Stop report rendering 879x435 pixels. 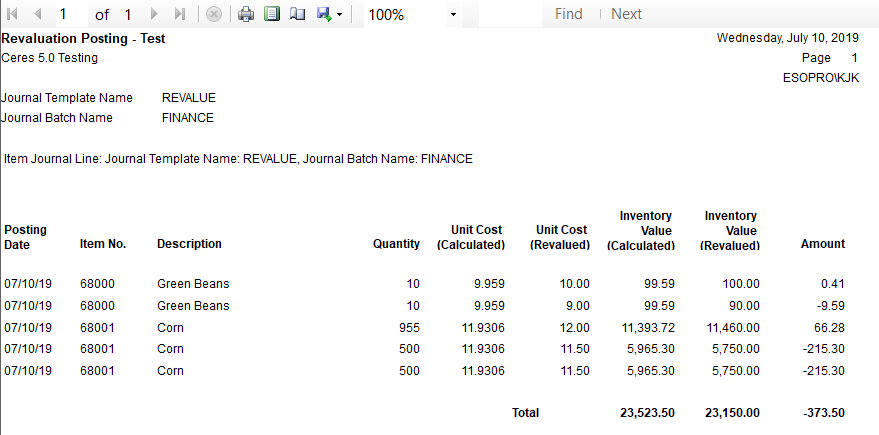tap(213, 14)
